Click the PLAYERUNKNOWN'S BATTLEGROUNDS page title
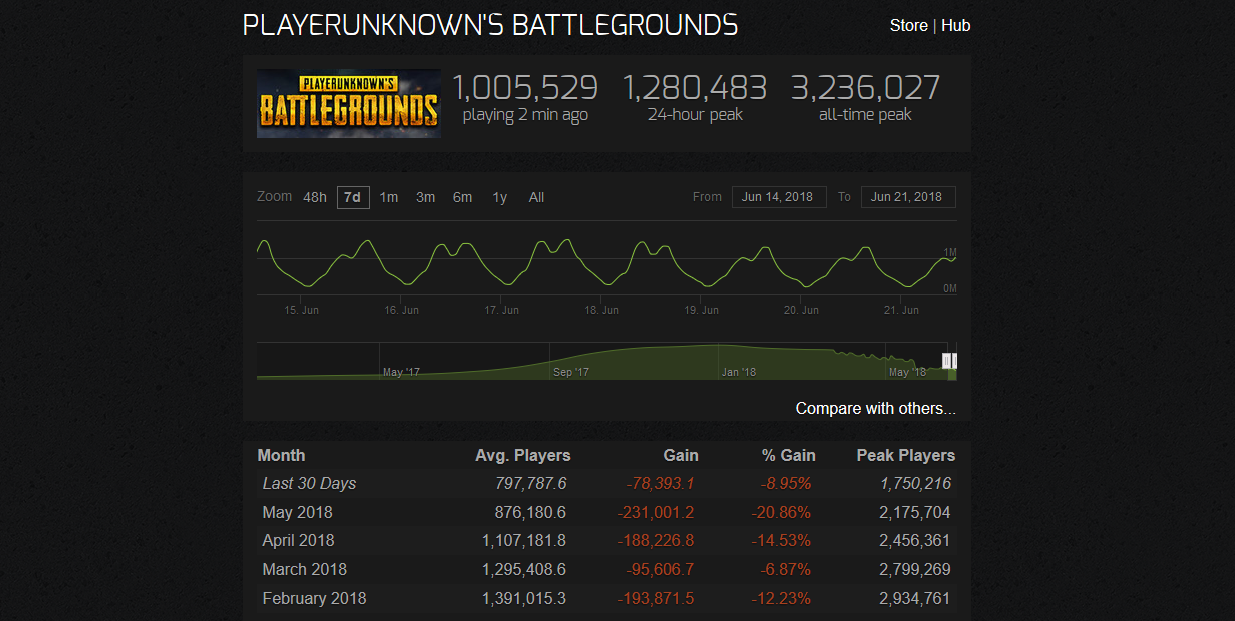Screen dimensions: 1235x621 click(491, 25)
